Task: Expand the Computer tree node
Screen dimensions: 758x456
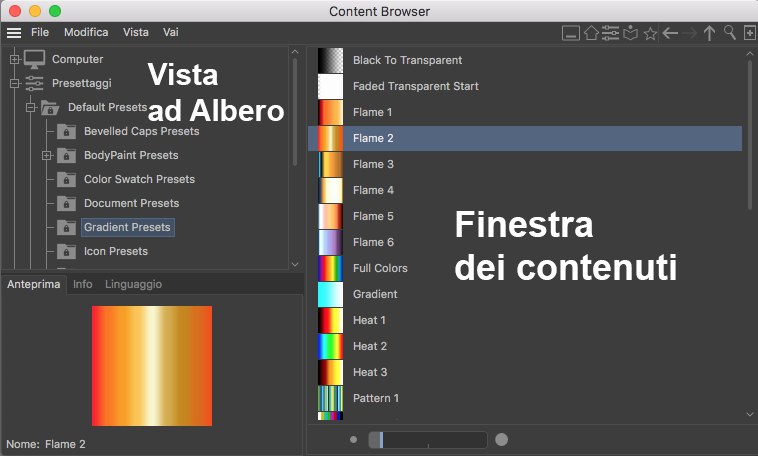Action: (15, 59)
